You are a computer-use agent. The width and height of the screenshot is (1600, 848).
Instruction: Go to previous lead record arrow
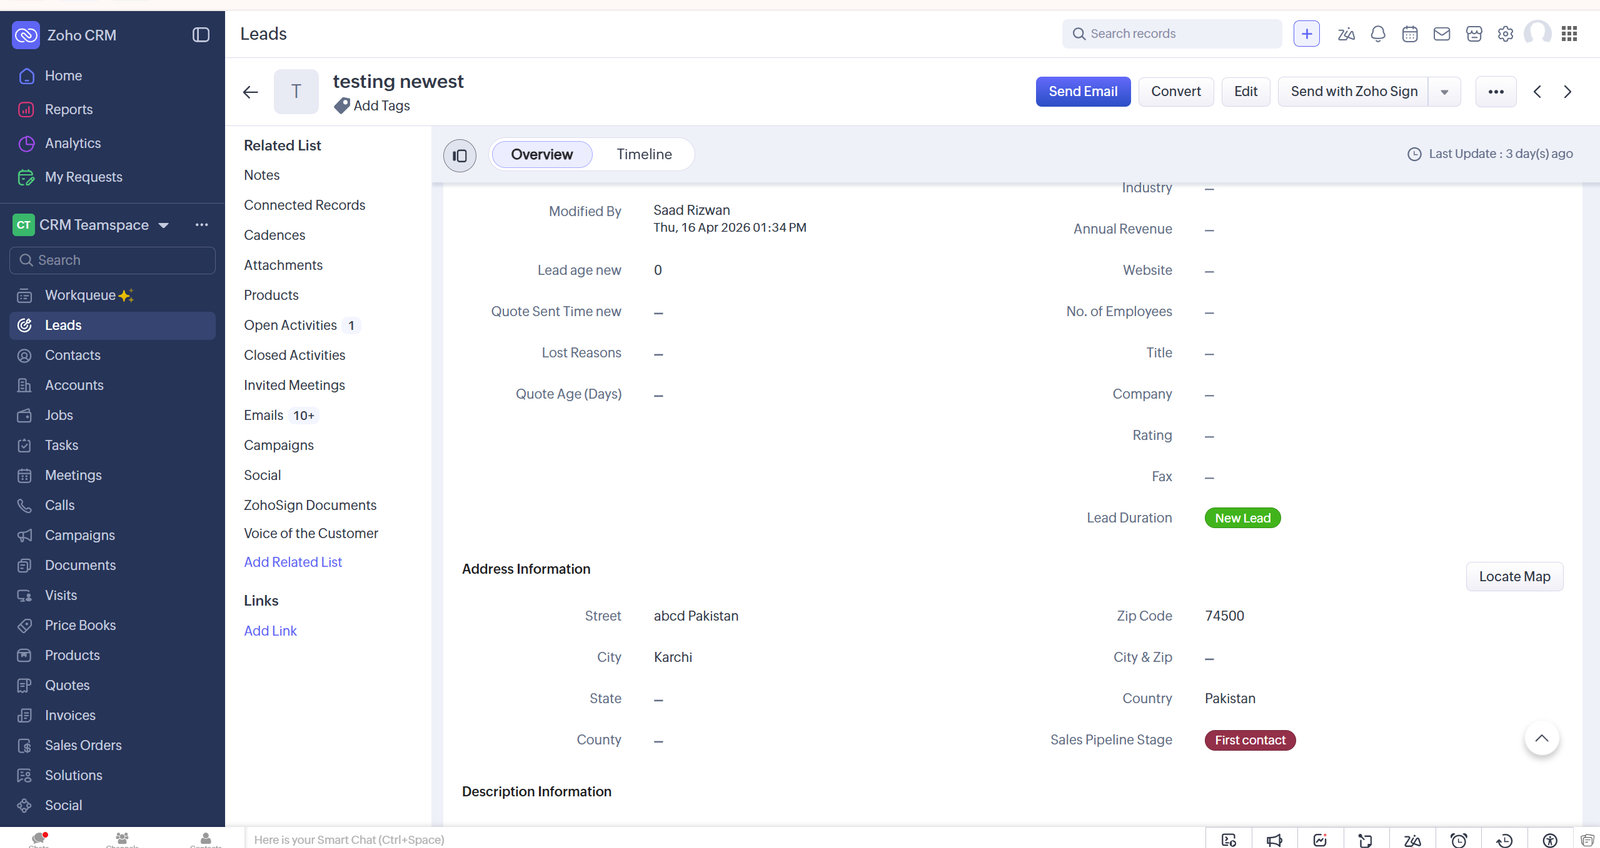coord(1537,91)
